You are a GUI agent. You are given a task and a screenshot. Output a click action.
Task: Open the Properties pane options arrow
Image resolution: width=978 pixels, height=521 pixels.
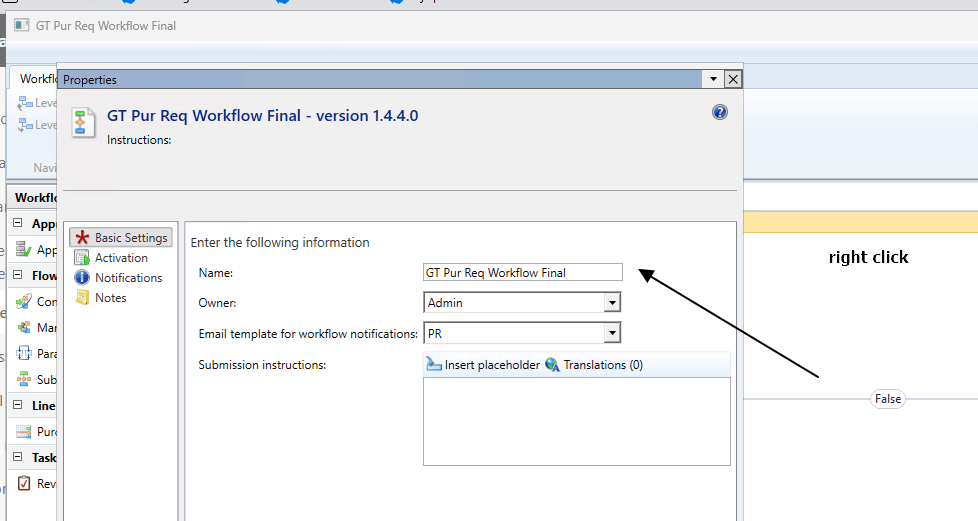[713, 79]
